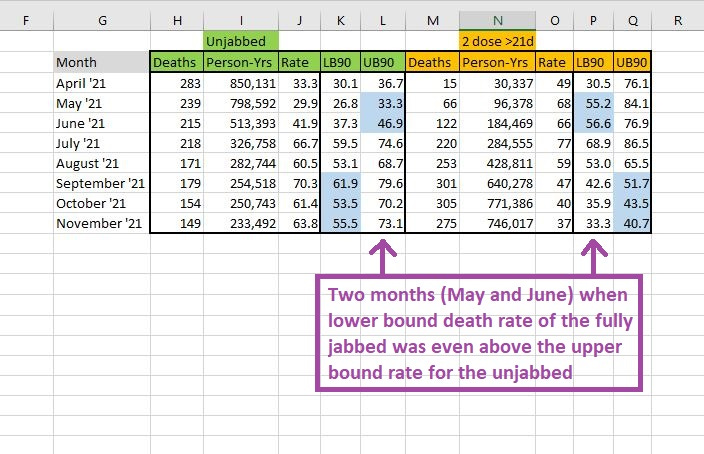Select highlighted LB90 cell 56.6
This screenshot has width=704, height=454.
593,123
